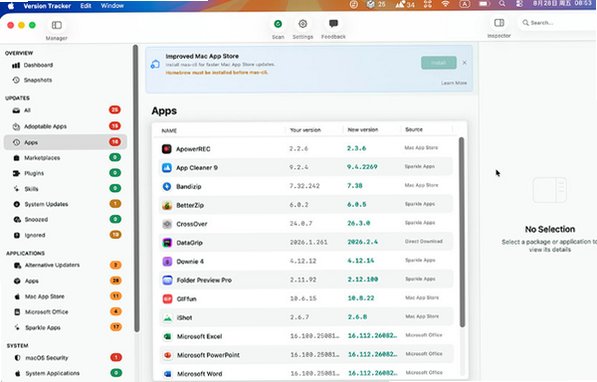Click the Microsoft Excel icon
This screenshot has width=597, height=382.
click(x=167, y=336)
